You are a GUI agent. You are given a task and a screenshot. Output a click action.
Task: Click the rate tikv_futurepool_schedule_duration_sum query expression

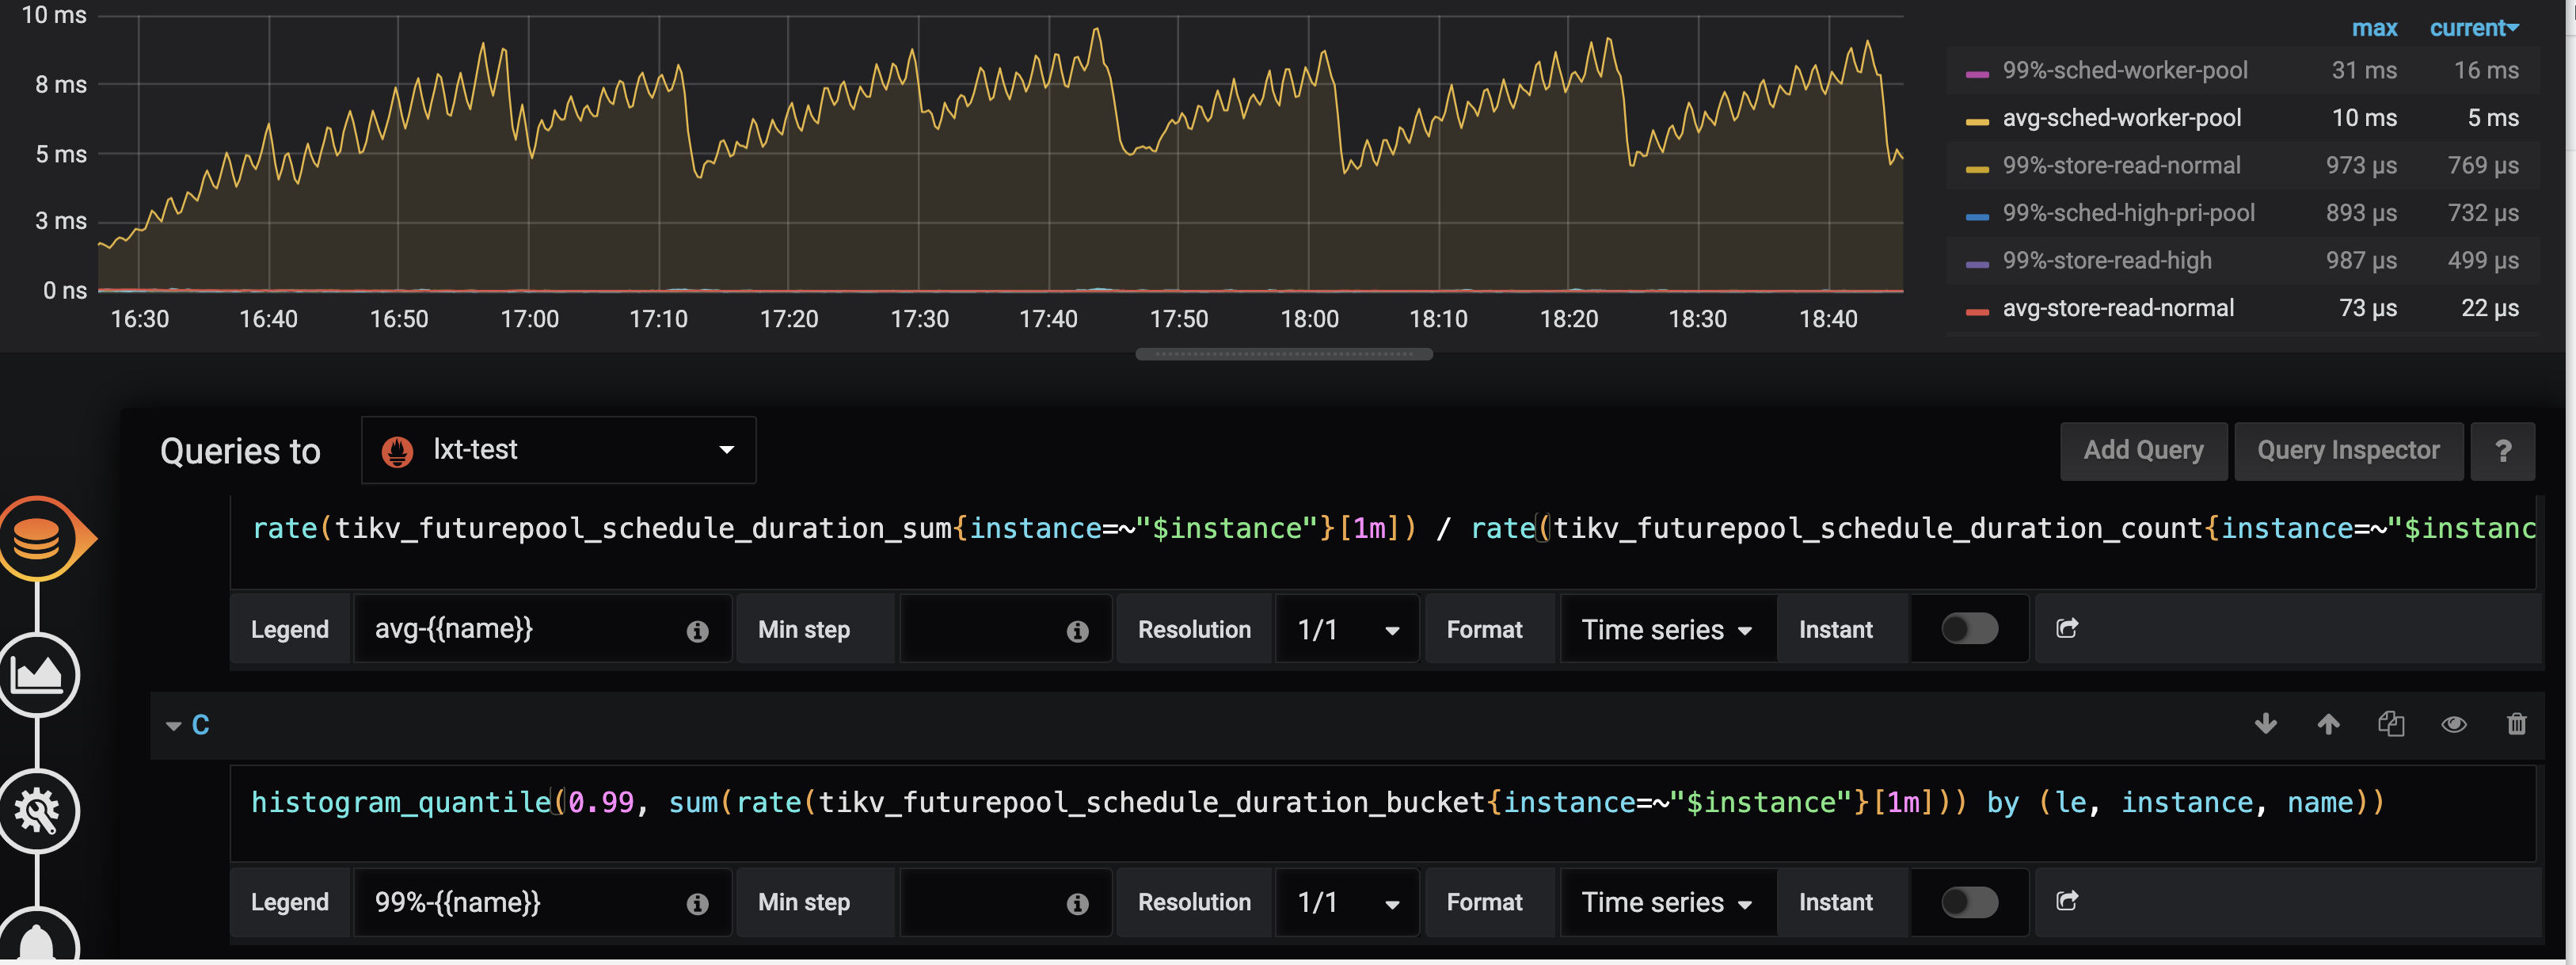tap(1382, 540)
